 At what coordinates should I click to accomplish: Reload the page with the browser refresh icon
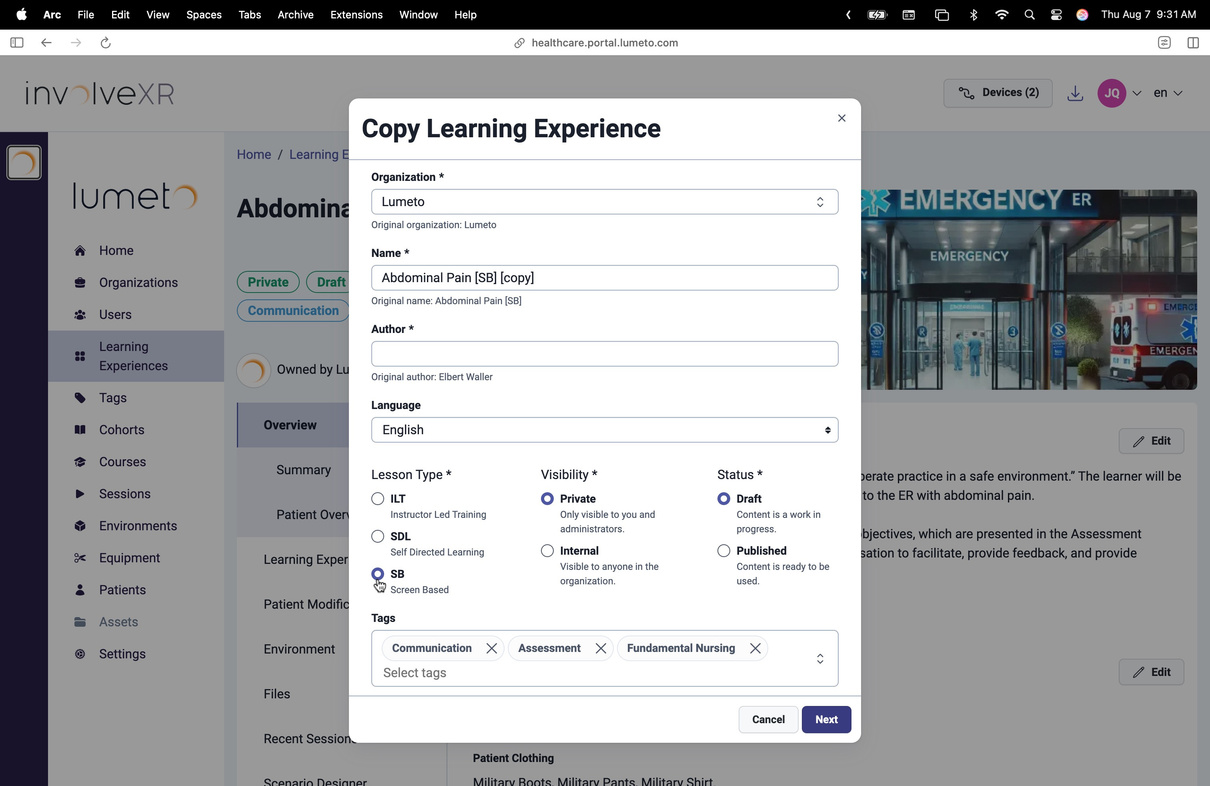tap(105, 43)
